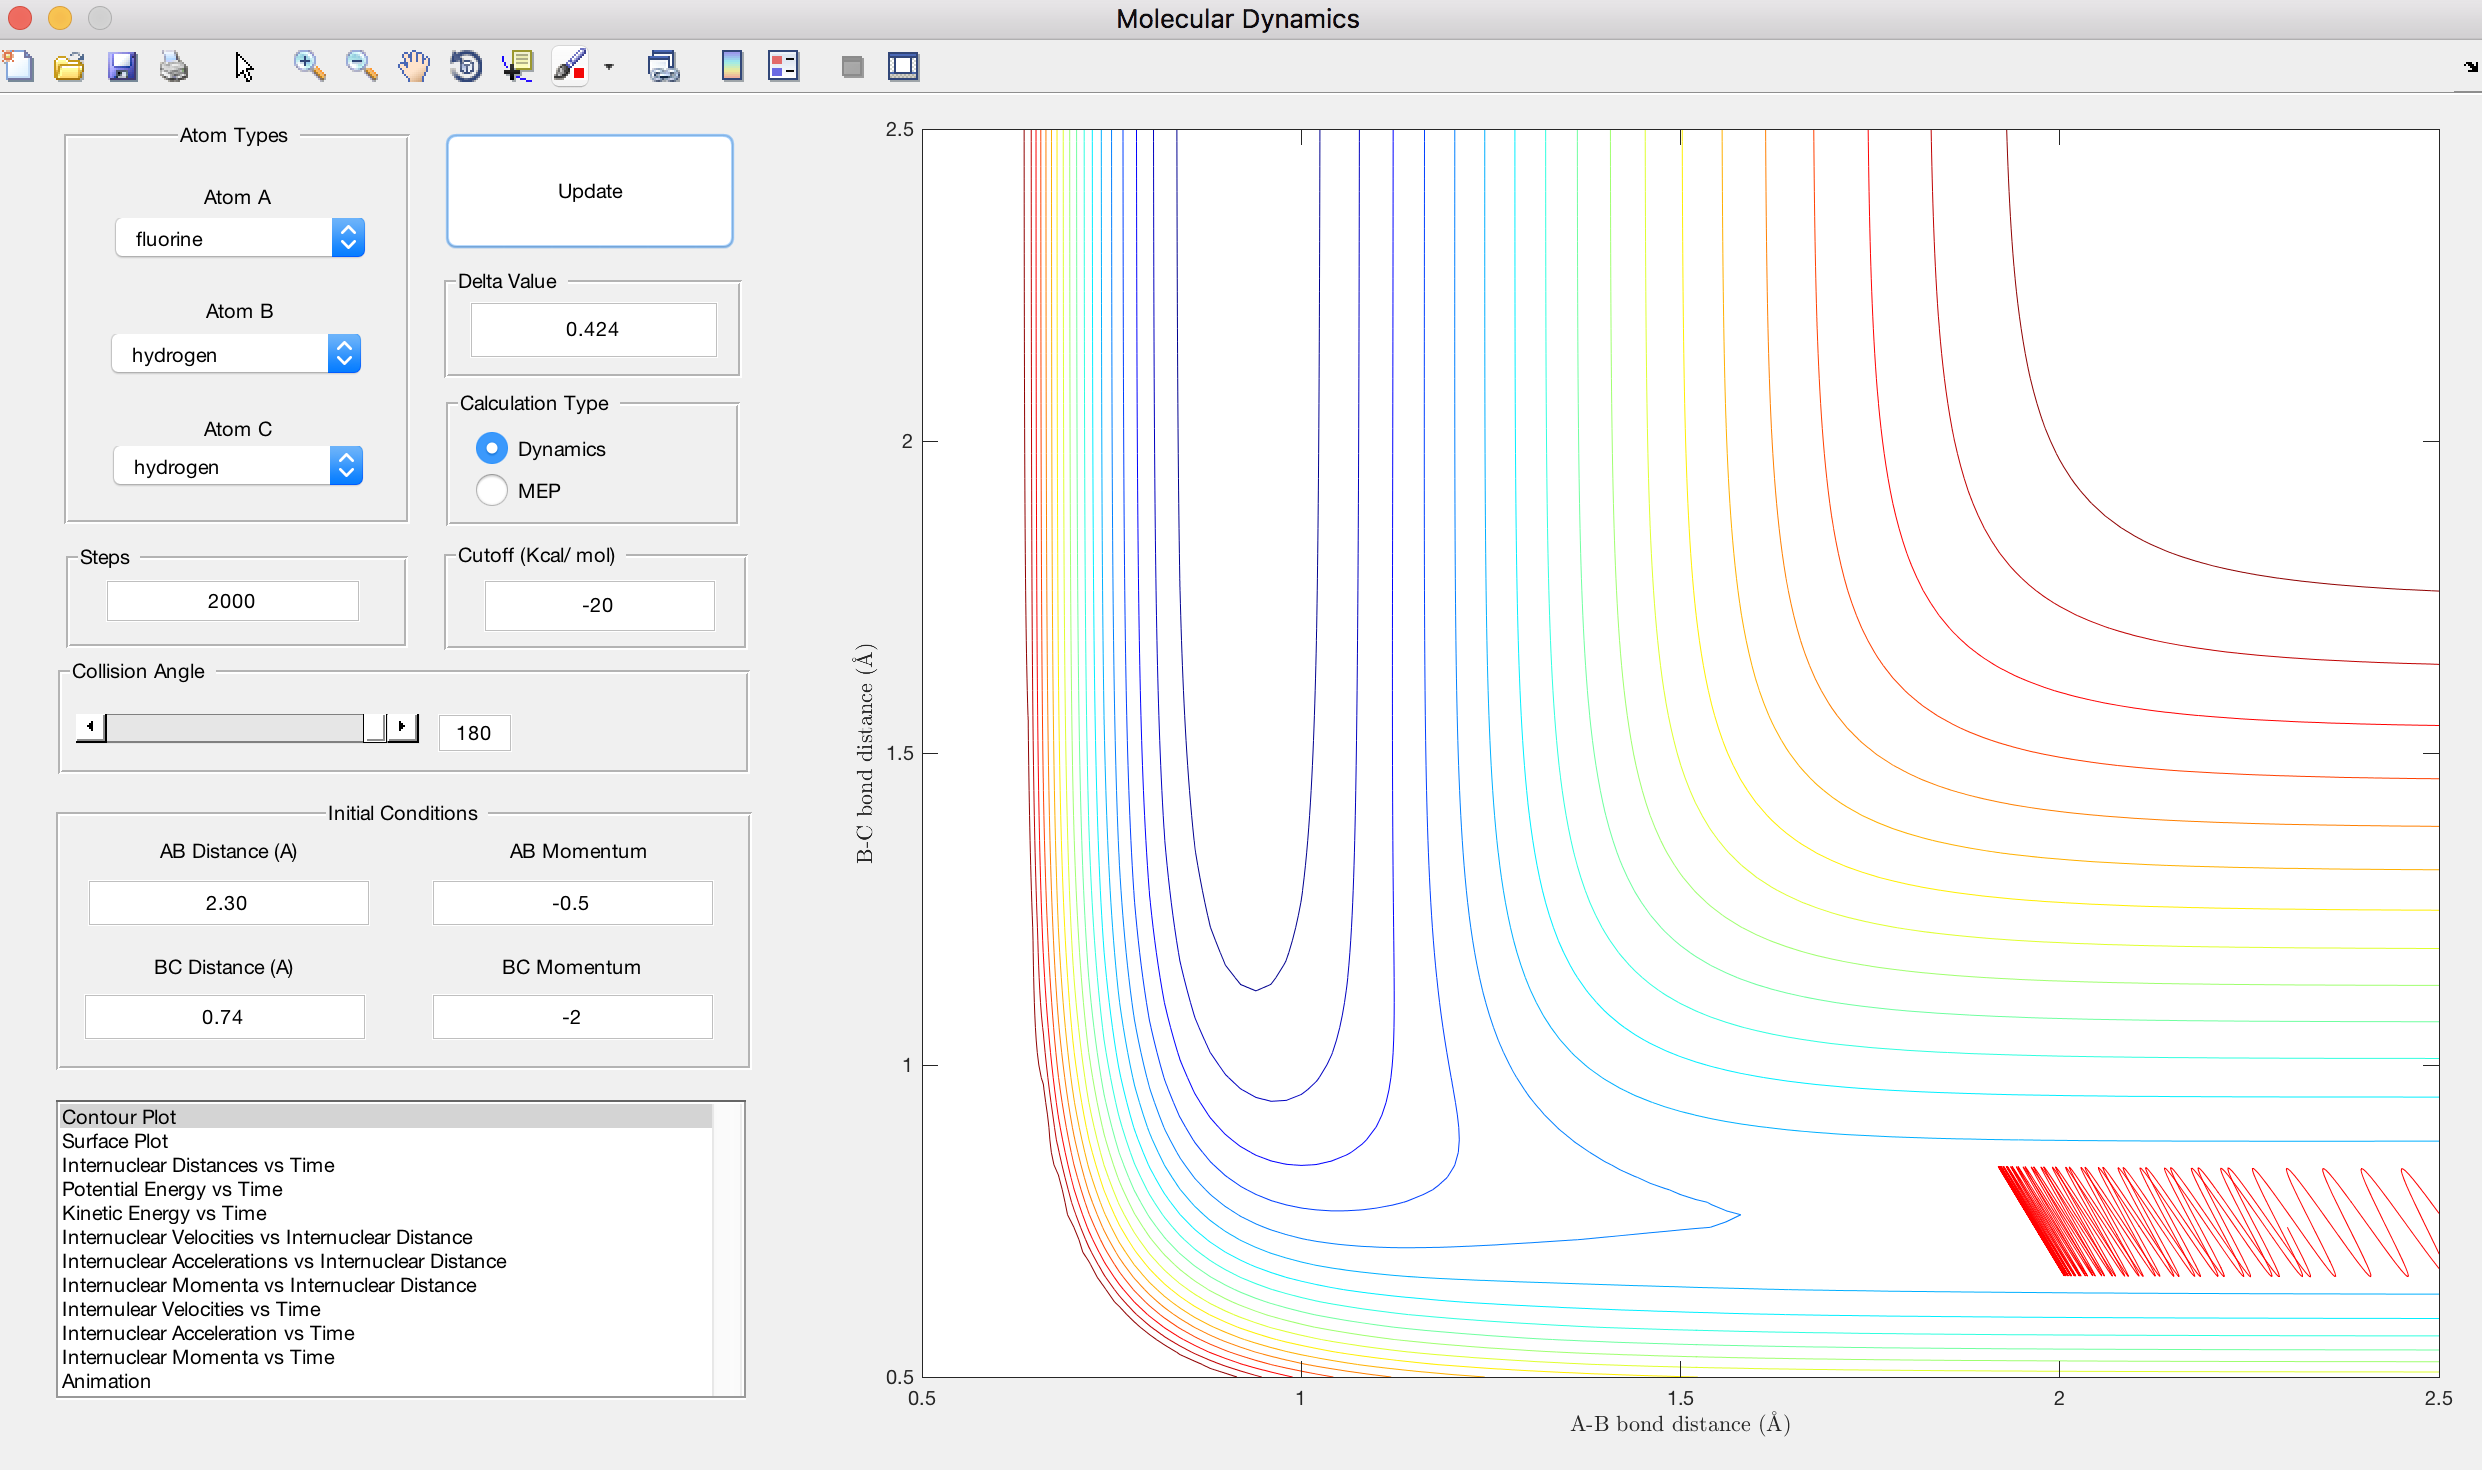Click the Collision Angle right arrow
The image size is (2482, 1470).
click(x=403, y=726)
